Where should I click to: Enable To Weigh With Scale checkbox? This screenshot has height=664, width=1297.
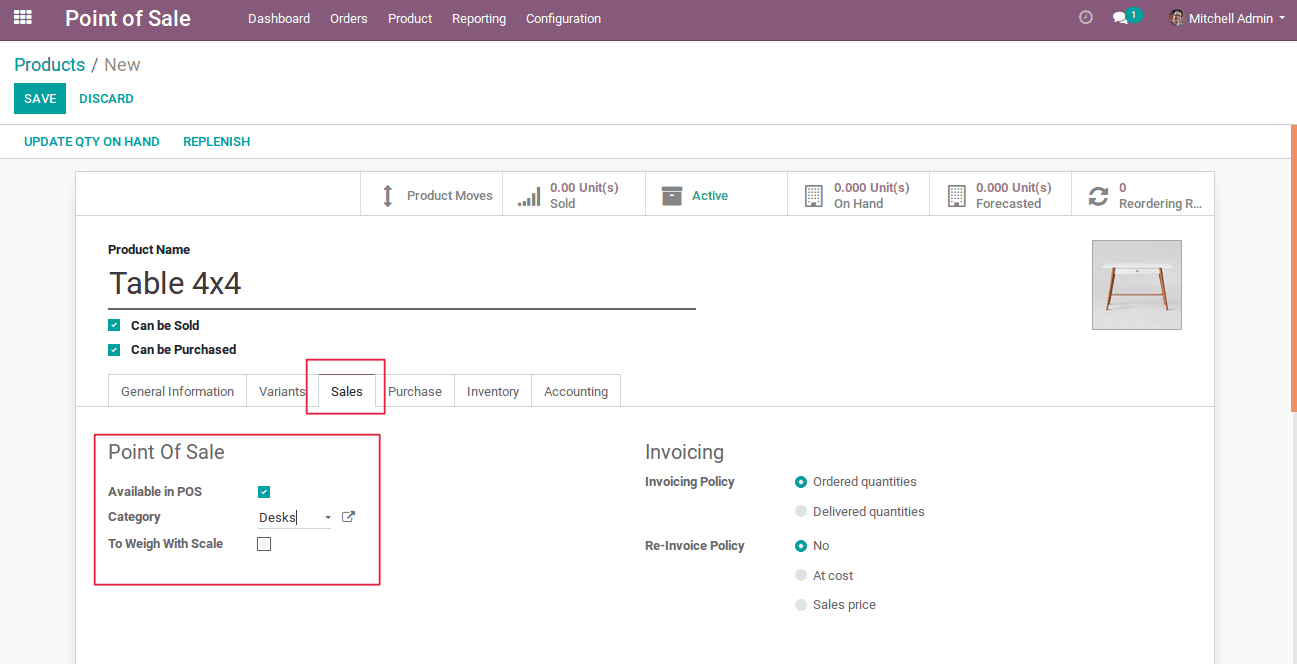[264, 544]
